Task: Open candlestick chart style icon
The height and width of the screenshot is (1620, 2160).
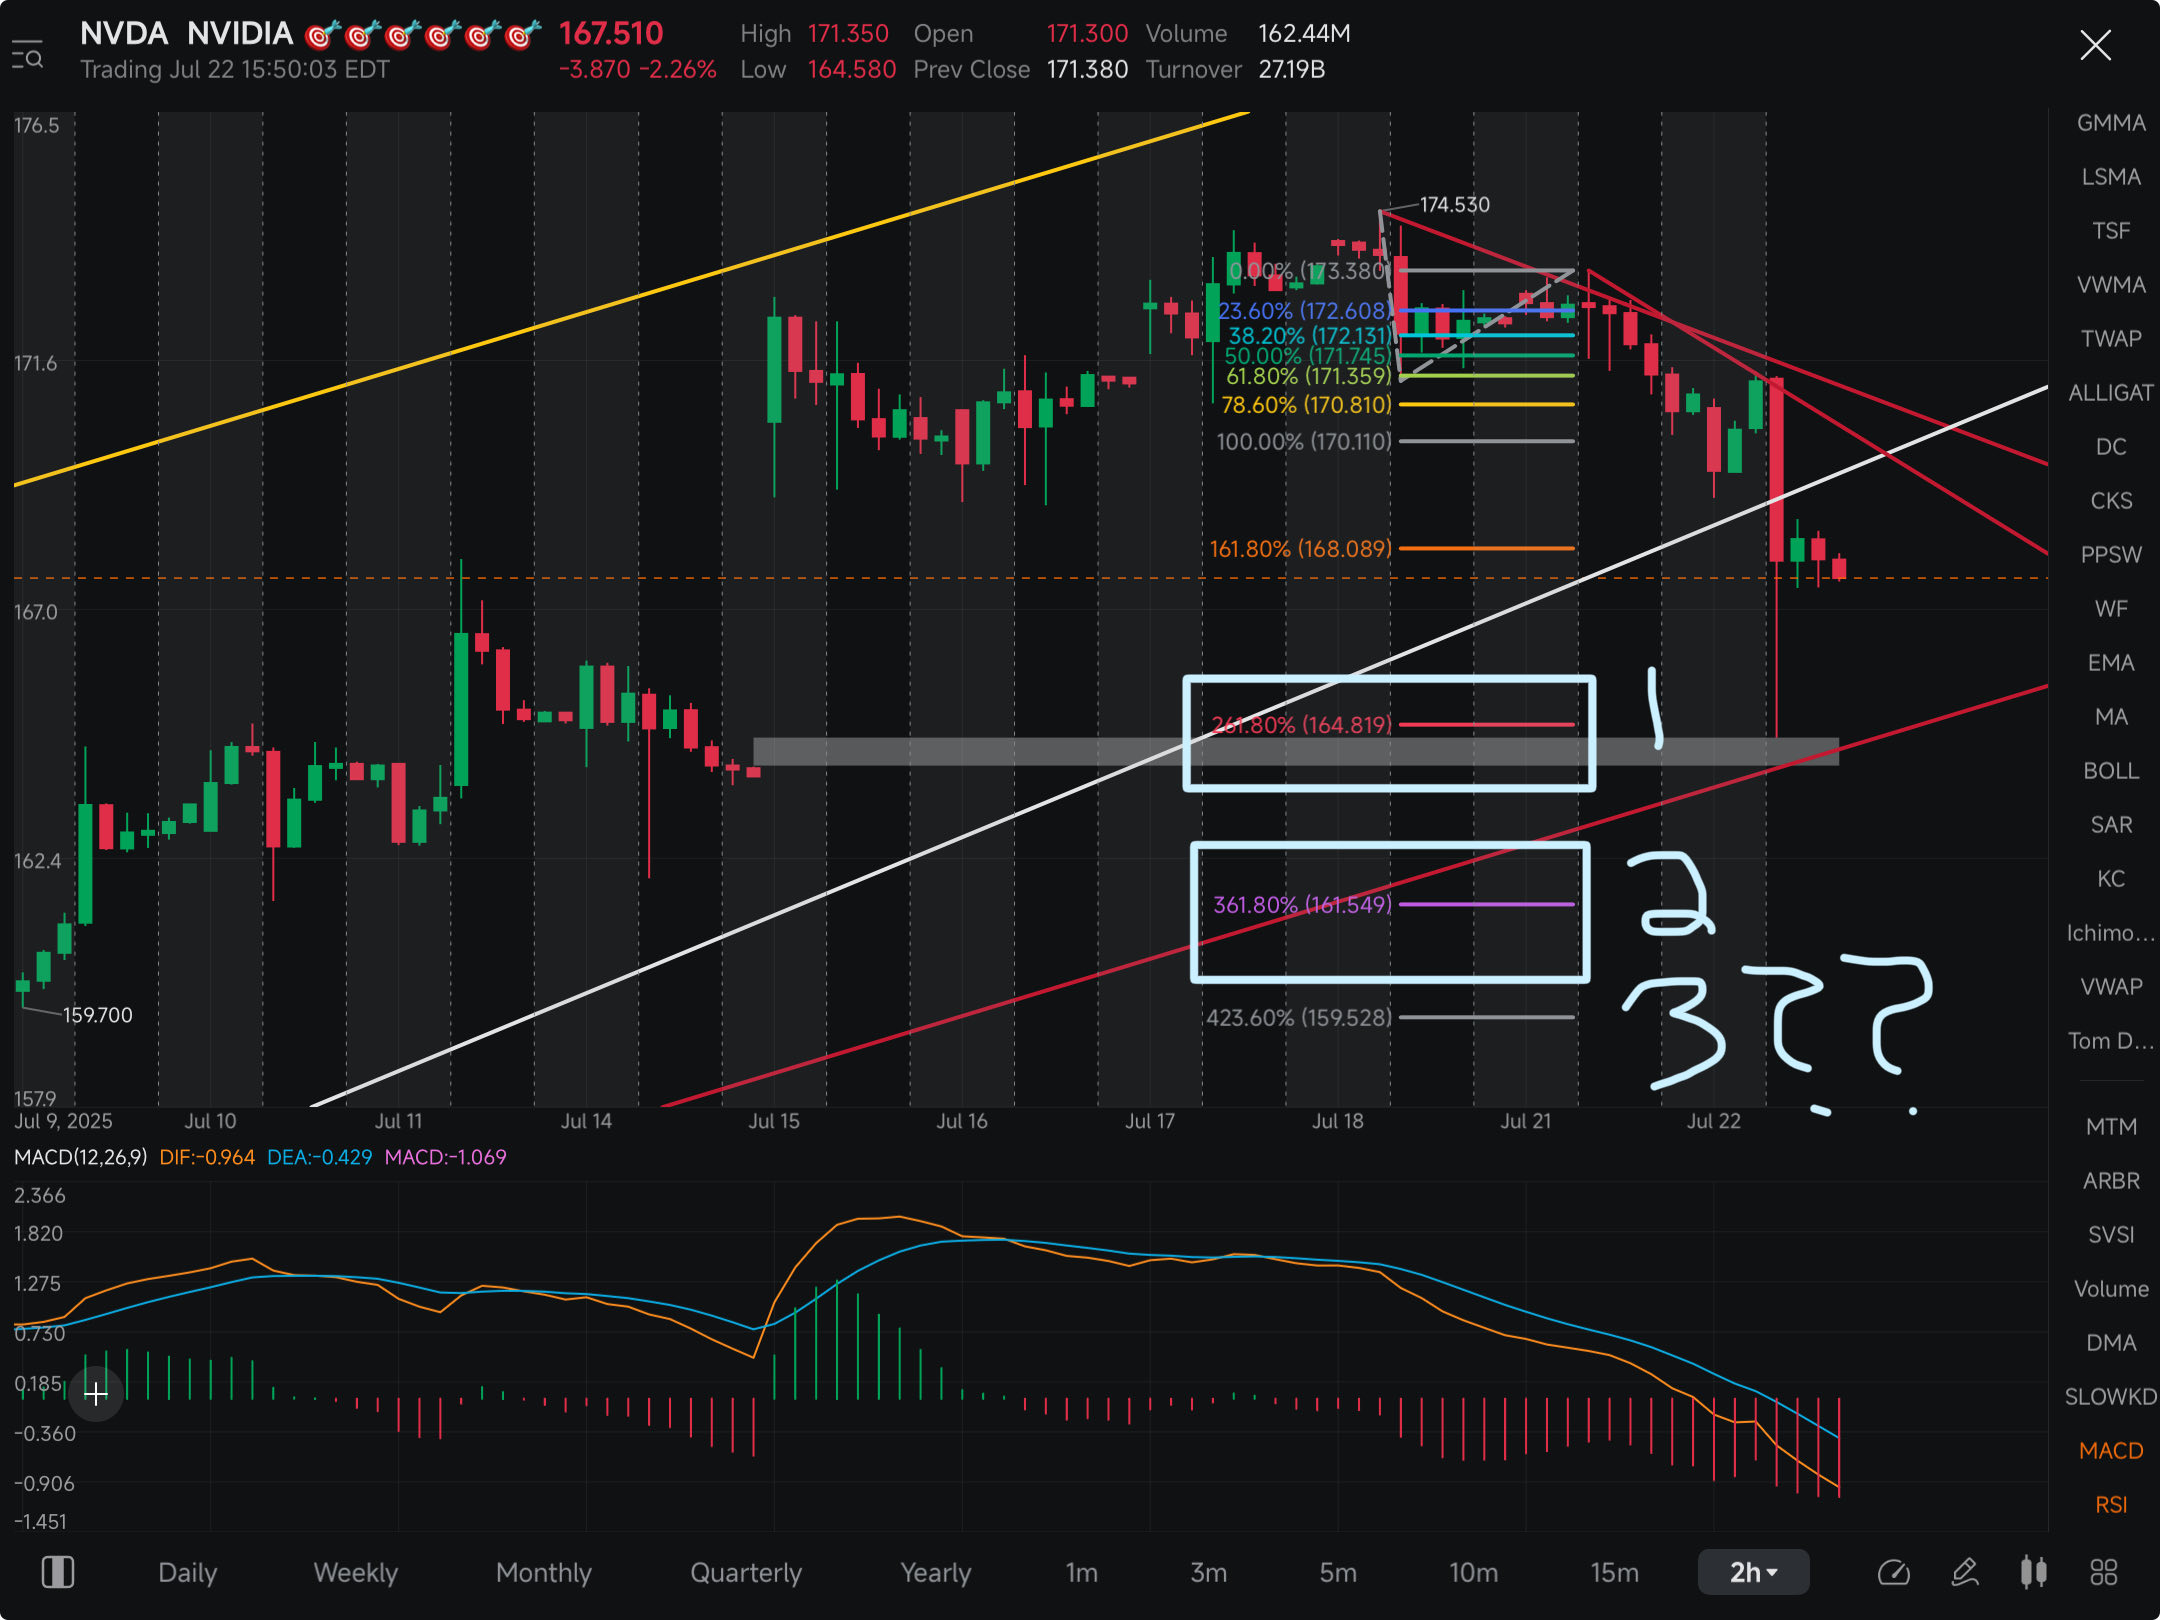Action: [x=2033, y=1572]
